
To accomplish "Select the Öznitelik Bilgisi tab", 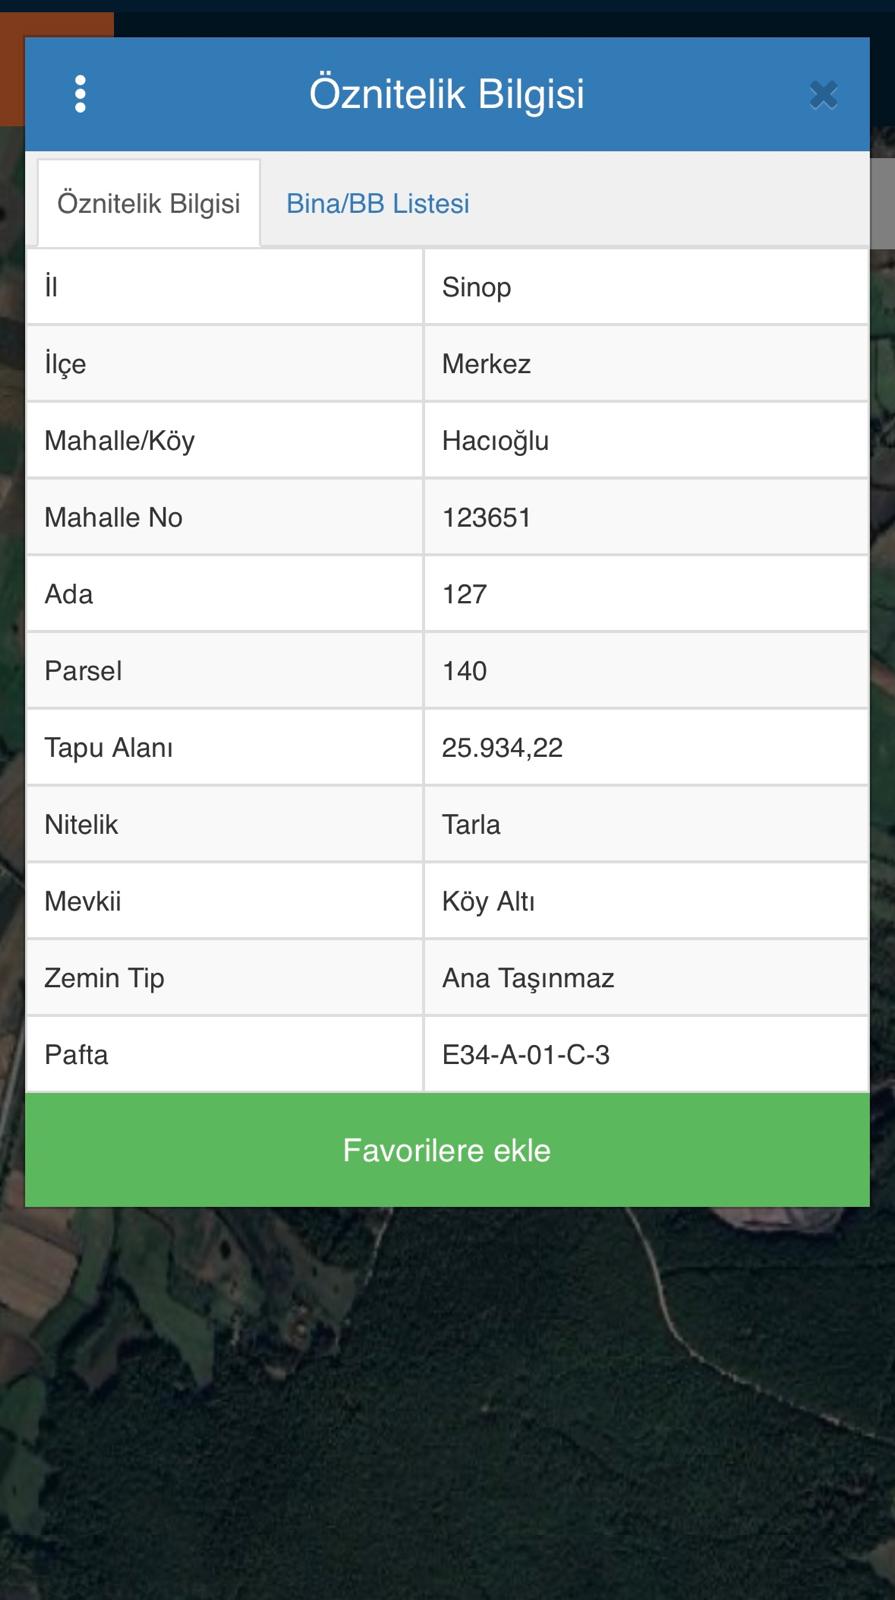I will tap(149, 203).
